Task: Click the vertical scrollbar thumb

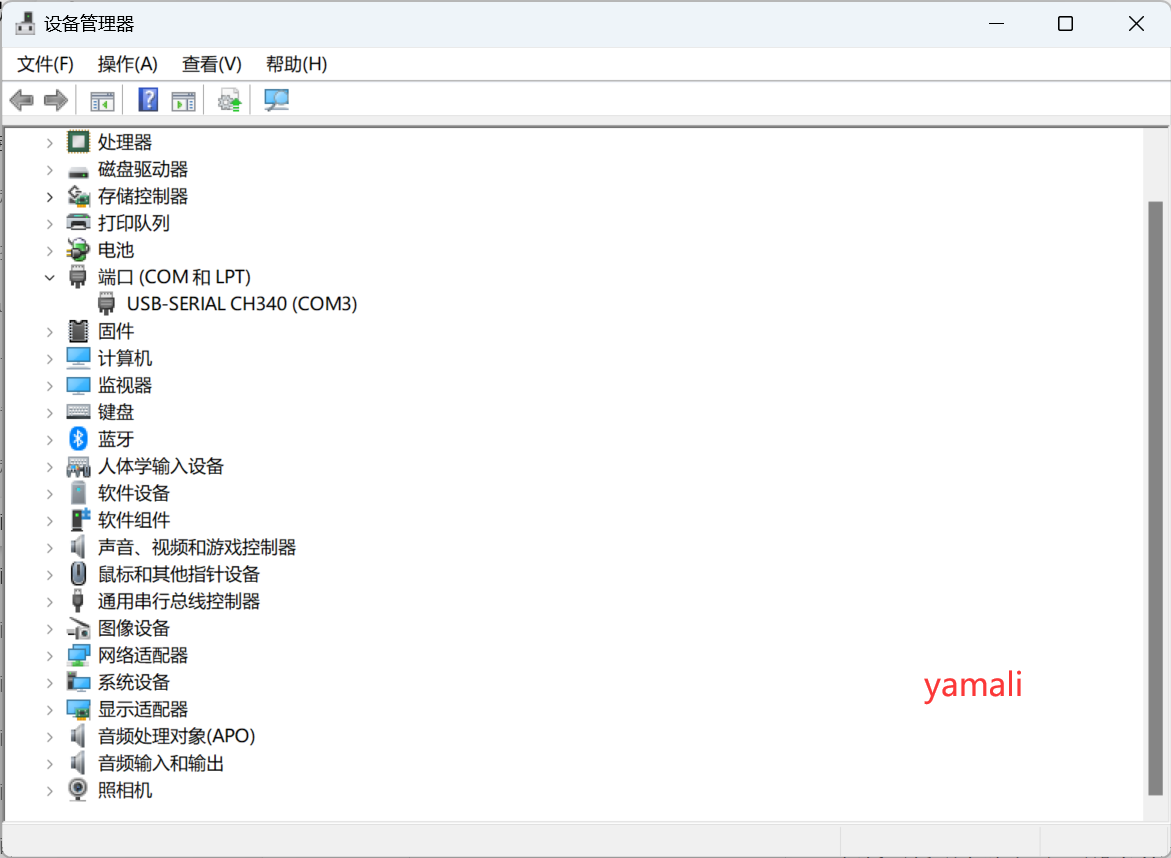Action: [1155, 499]
